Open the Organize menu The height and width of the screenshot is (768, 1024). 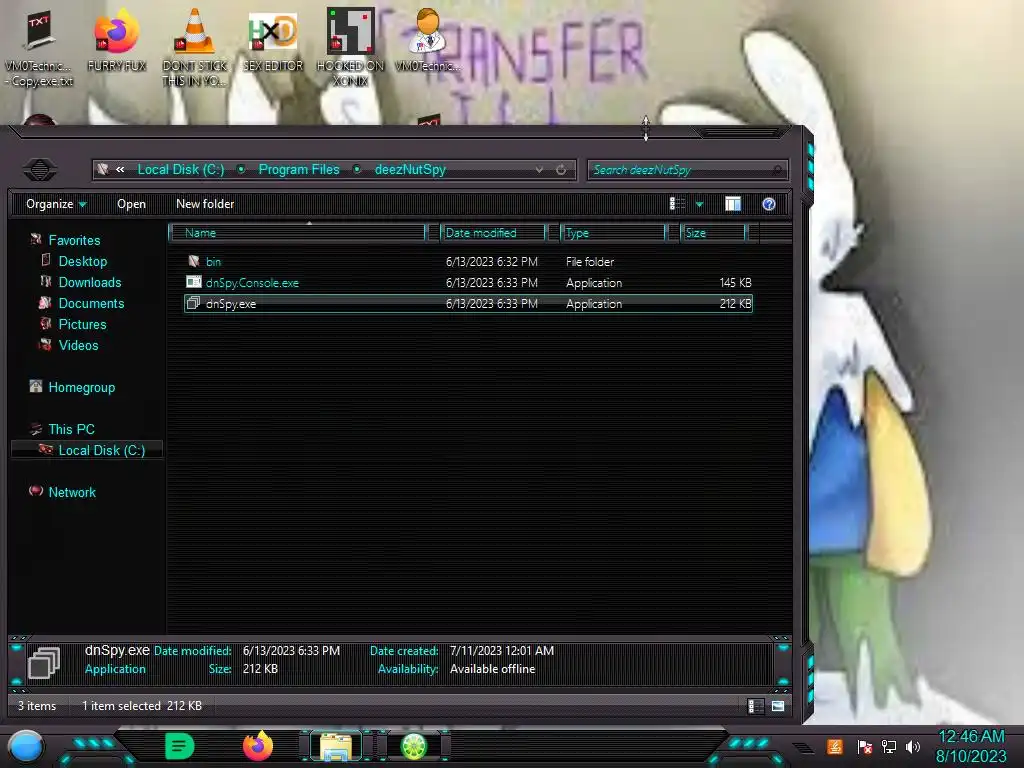coord(56,204)
